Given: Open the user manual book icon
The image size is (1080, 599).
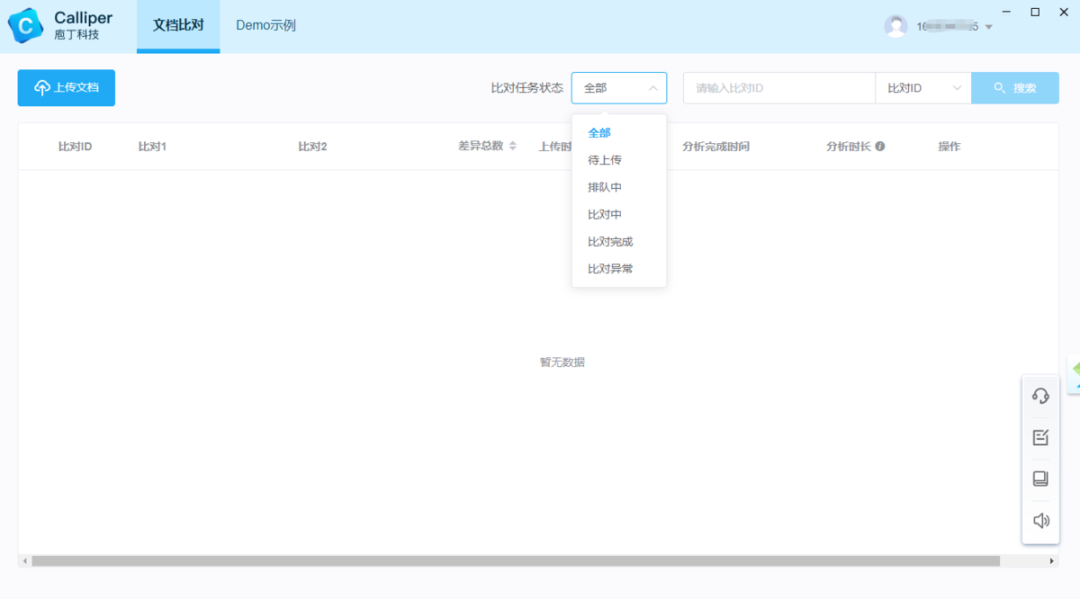Looking at the screenshot, I should (x=1040, y=479).
